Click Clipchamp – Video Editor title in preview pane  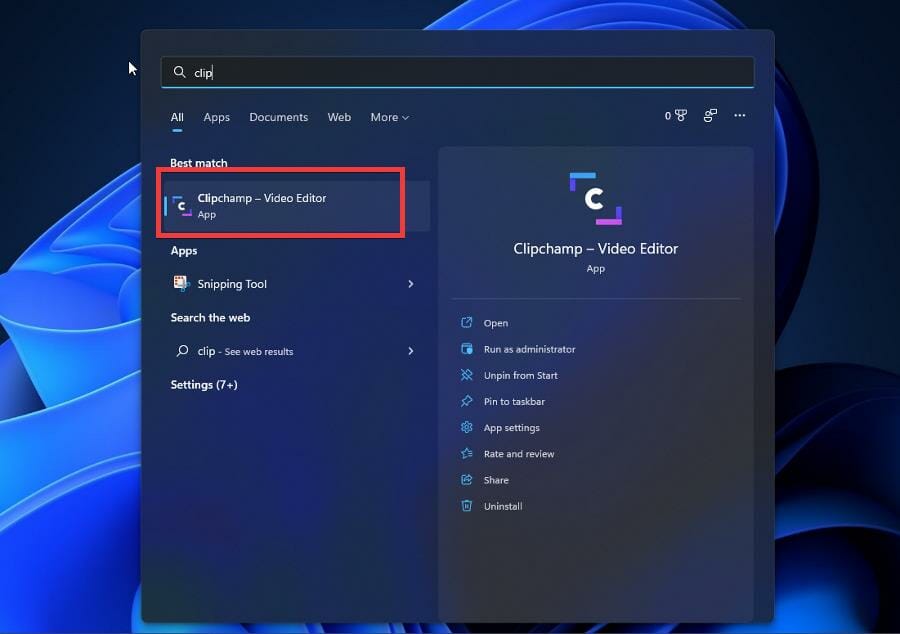595,248
